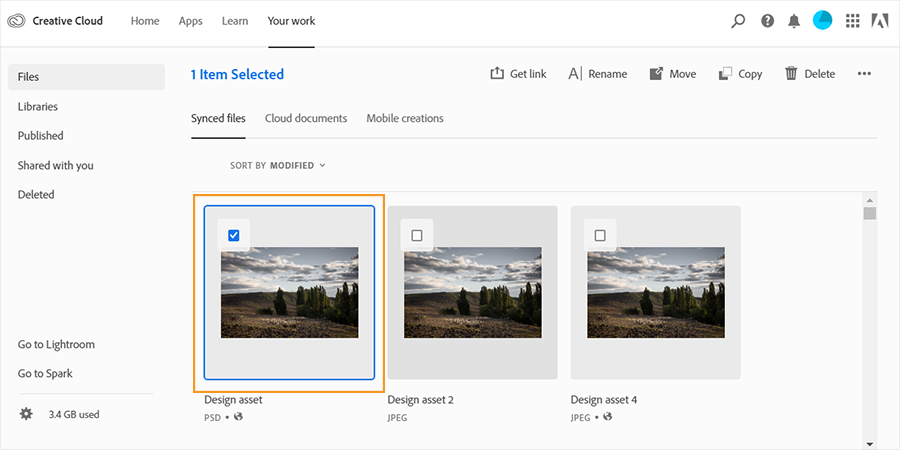This screenshot has height=450, width=900.
Task: Switch to the Cloud documents tab
Action: pyautogui.click(x=306, y=118)
